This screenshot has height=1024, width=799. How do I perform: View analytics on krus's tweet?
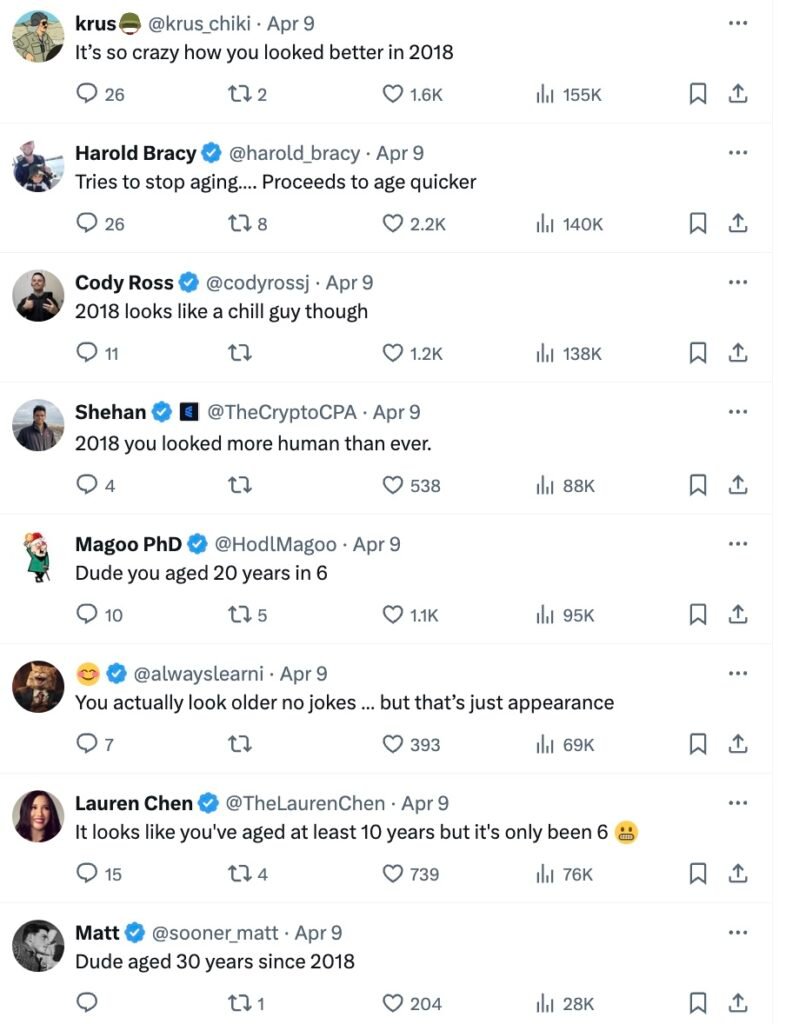[x=545, y=94]
